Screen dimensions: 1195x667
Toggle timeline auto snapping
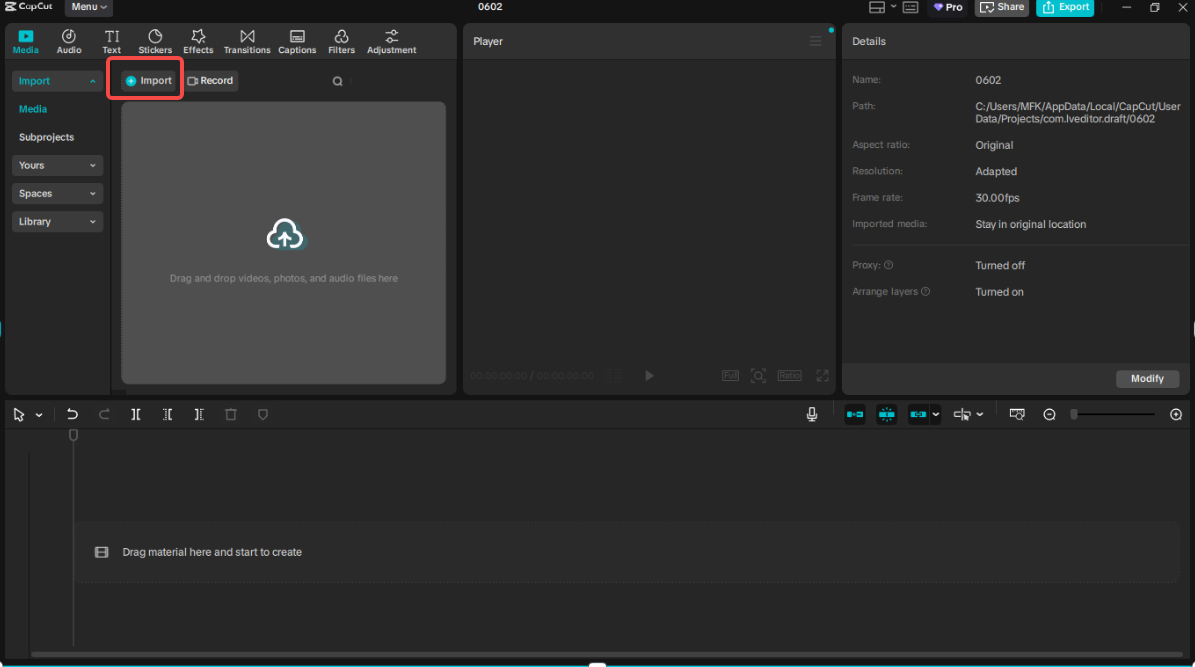[887, 414]
